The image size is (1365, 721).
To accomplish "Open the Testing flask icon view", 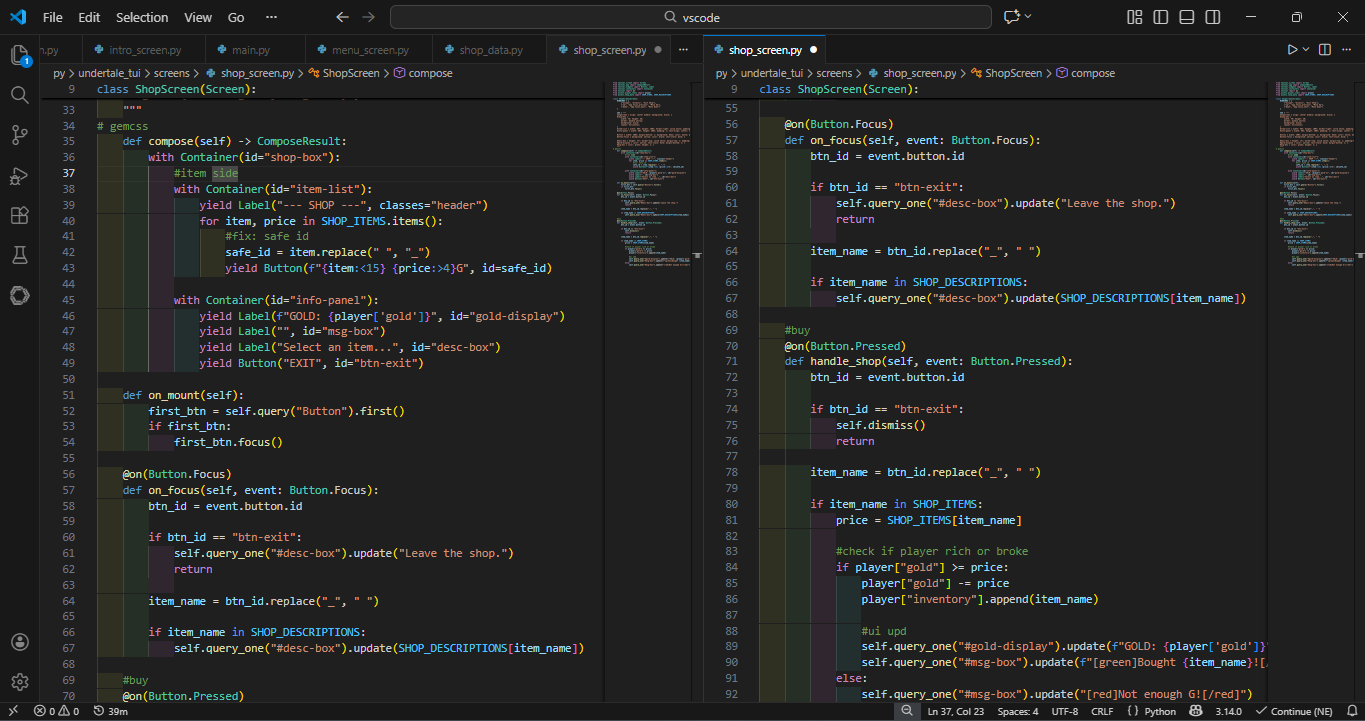I will 20,256.
